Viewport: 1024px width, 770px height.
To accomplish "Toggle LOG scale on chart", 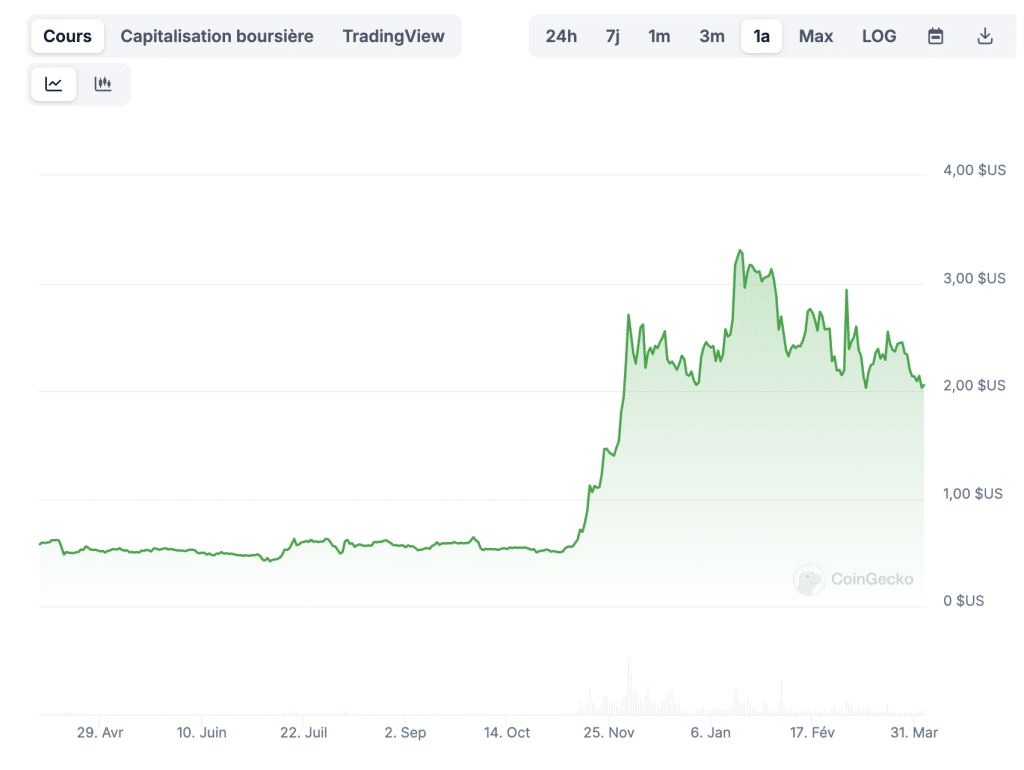I will (x=879, y=36).
